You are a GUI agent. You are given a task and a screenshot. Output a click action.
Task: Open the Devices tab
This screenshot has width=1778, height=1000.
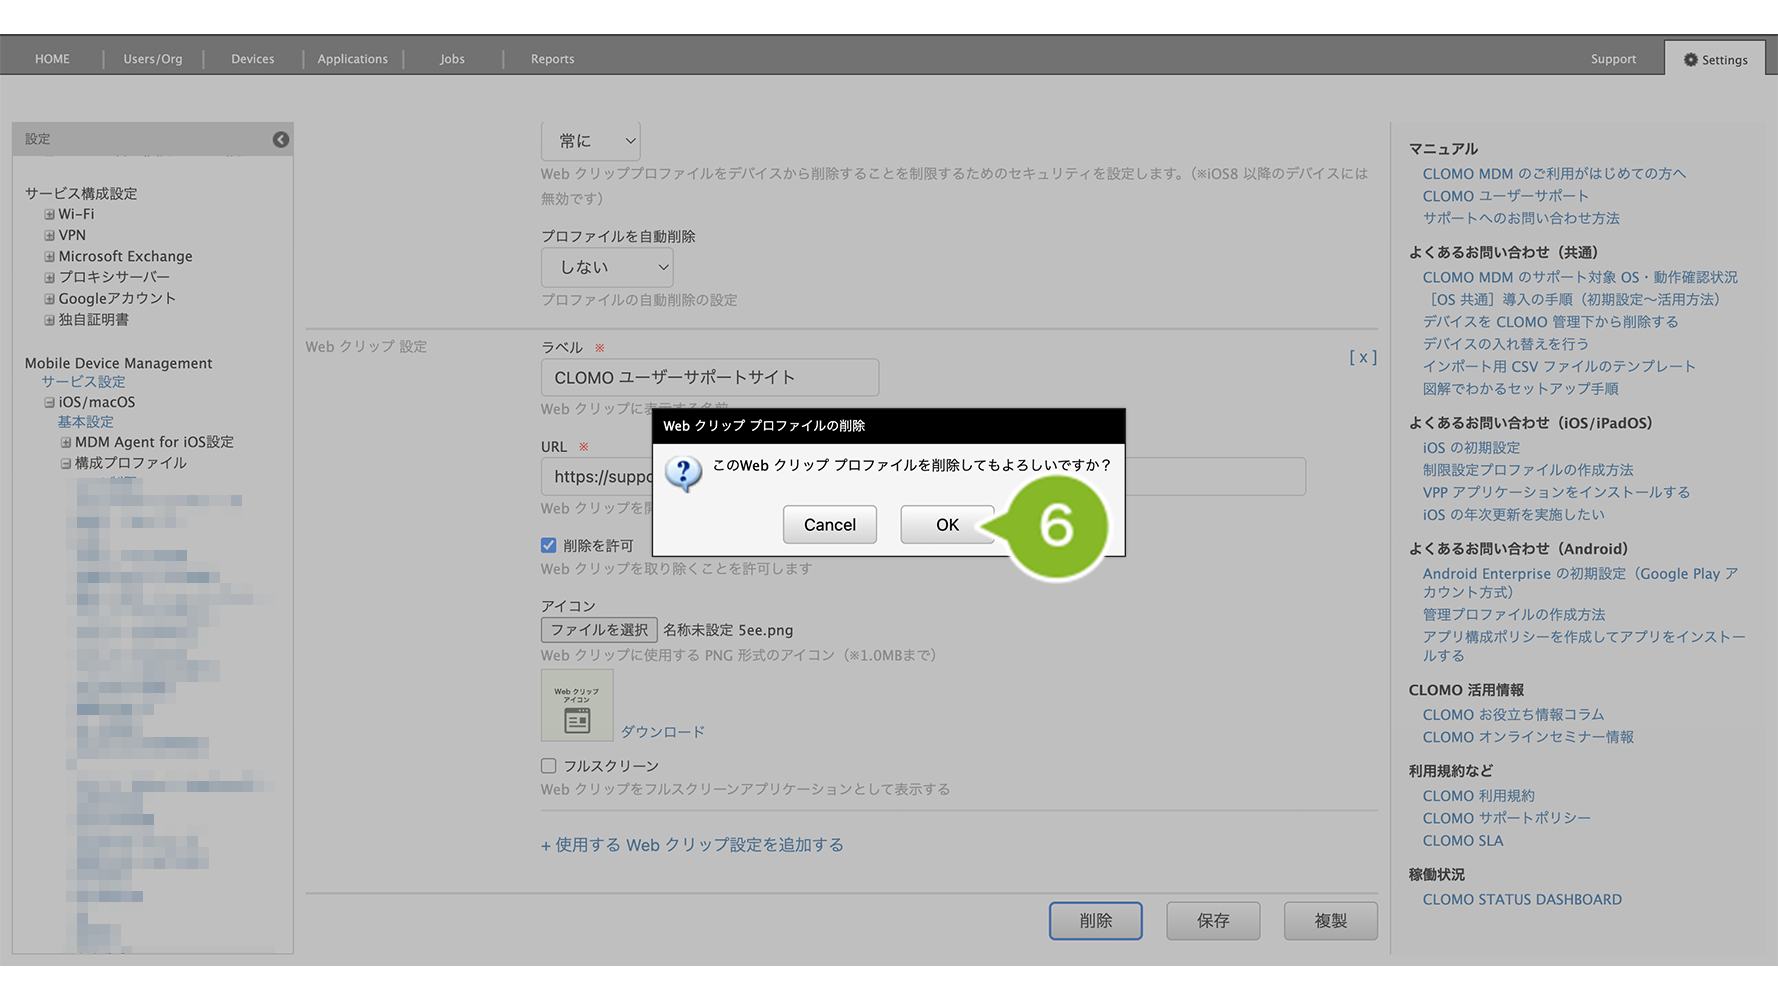(x=252, y=59)
